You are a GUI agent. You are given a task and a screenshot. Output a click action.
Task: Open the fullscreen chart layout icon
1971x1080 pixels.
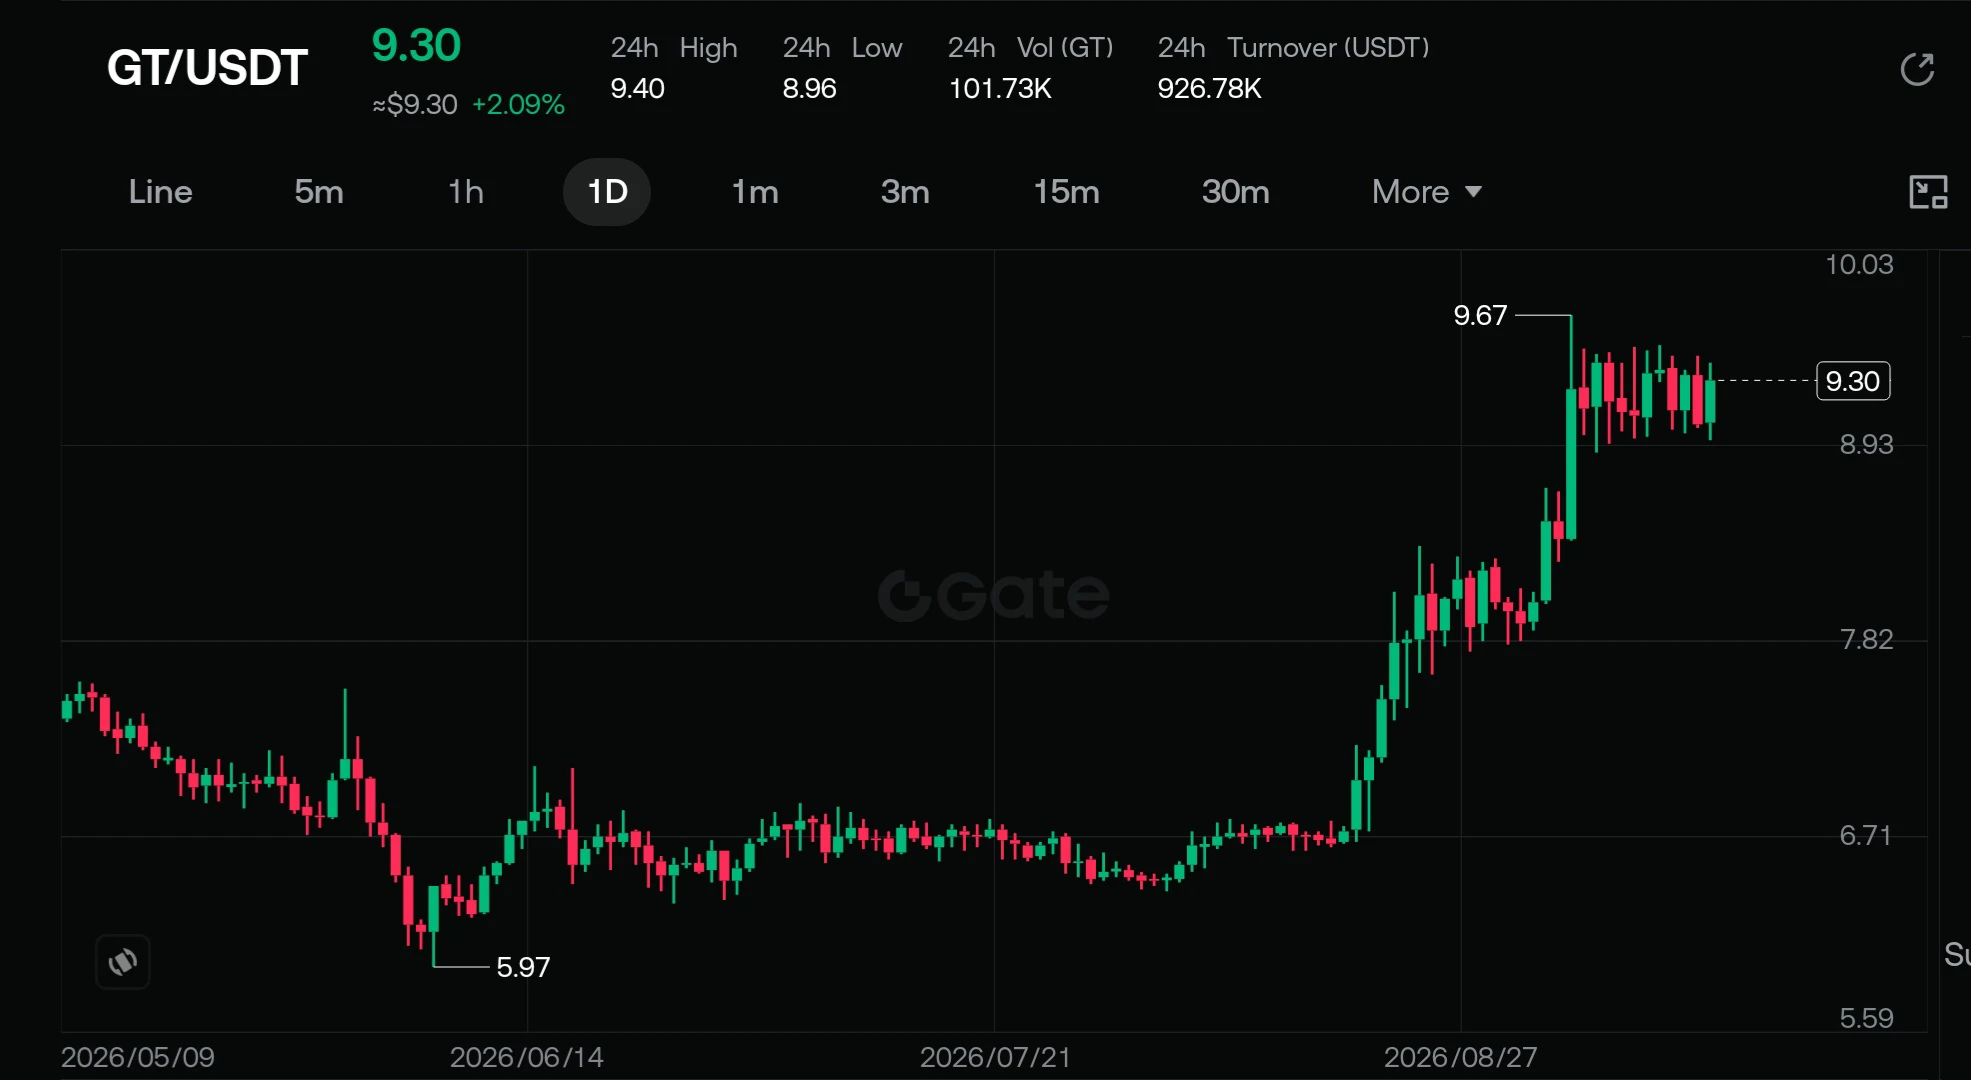(1928, 191)
